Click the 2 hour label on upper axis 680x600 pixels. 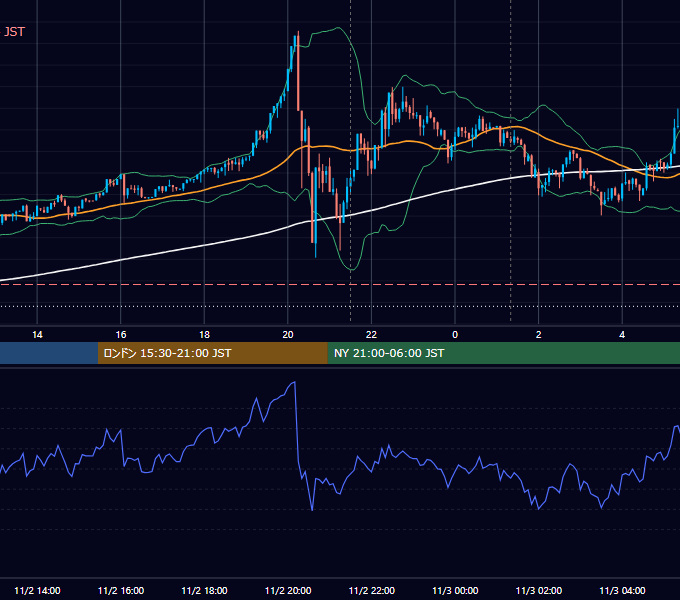[x=539, y=335]
